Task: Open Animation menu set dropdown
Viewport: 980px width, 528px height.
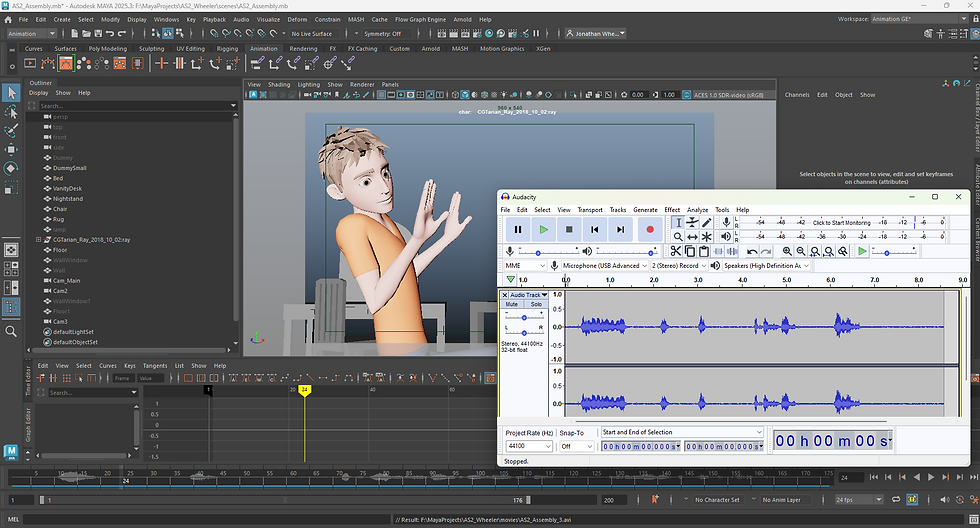Action: [31, 34]
